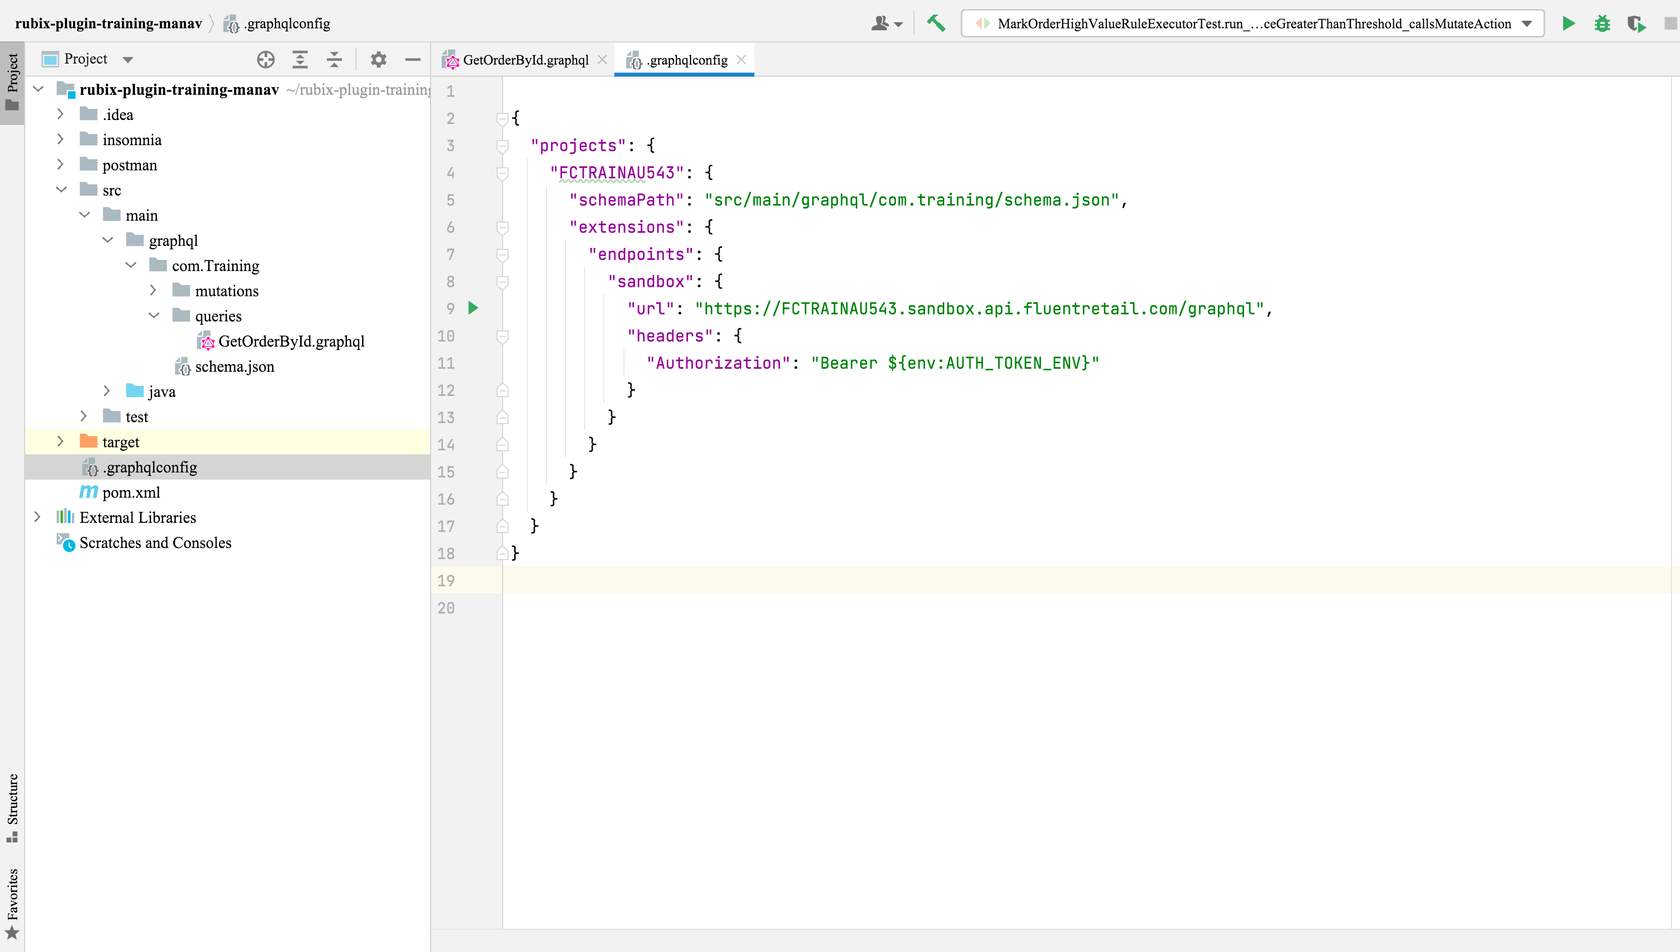Click the locate/select opened file target icon
The height and width of the screenshot is (952, 1680).
point(265,59)
